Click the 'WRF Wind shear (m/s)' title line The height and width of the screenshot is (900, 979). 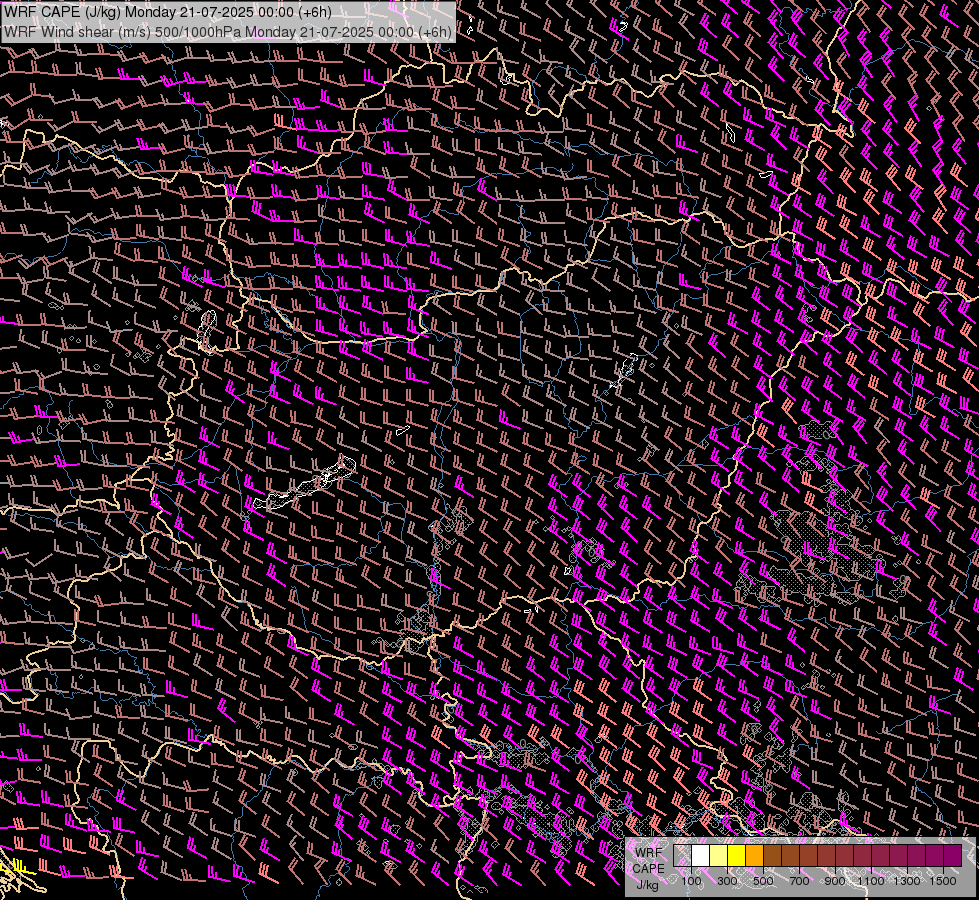[227, 32]
